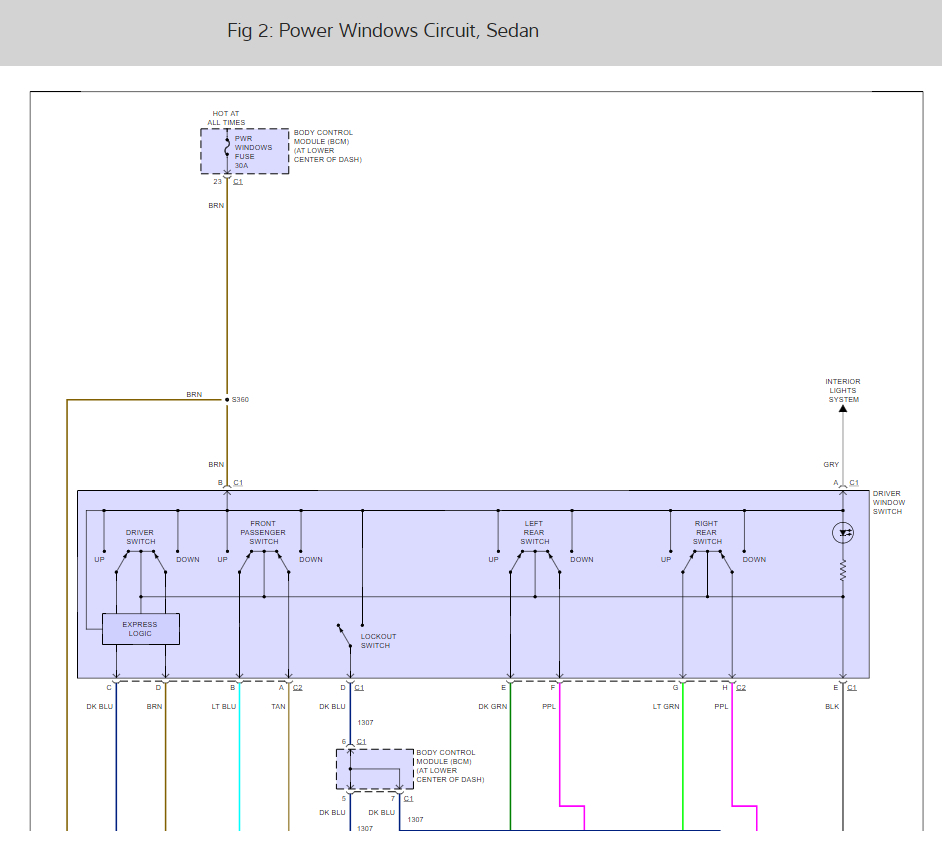Click the 'PWR WINDOWS FUSE 30A' text
The image size is (942, 844).
click(x=253, y=152)
